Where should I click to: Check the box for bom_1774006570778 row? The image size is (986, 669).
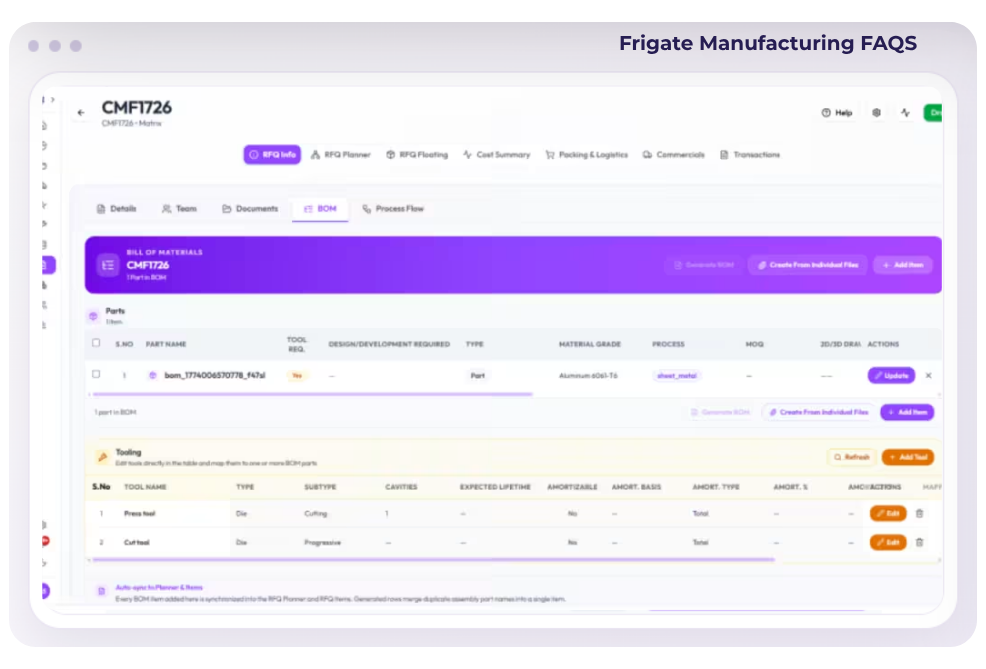96,374
